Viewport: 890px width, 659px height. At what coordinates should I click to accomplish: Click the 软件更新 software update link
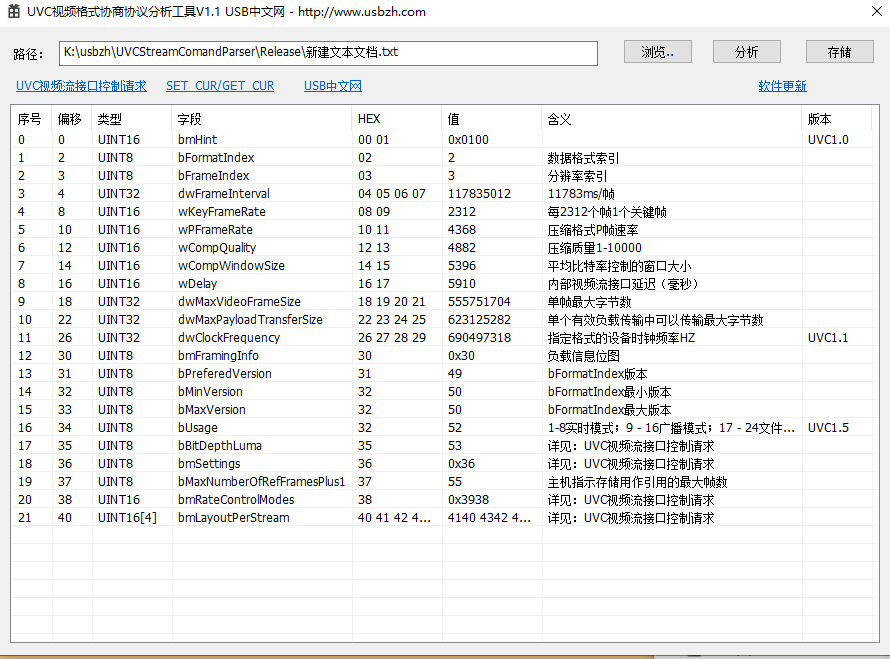[x=782, y=86]
